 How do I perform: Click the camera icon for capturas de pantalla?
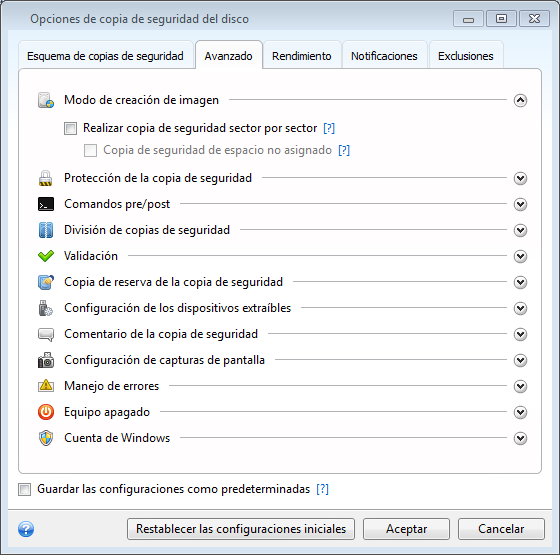coord(46,360)
